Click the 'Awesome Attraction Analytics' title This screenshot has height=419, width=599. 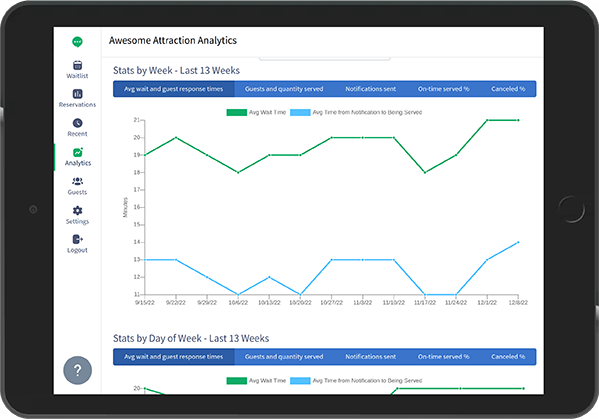[x=173, y=40]
